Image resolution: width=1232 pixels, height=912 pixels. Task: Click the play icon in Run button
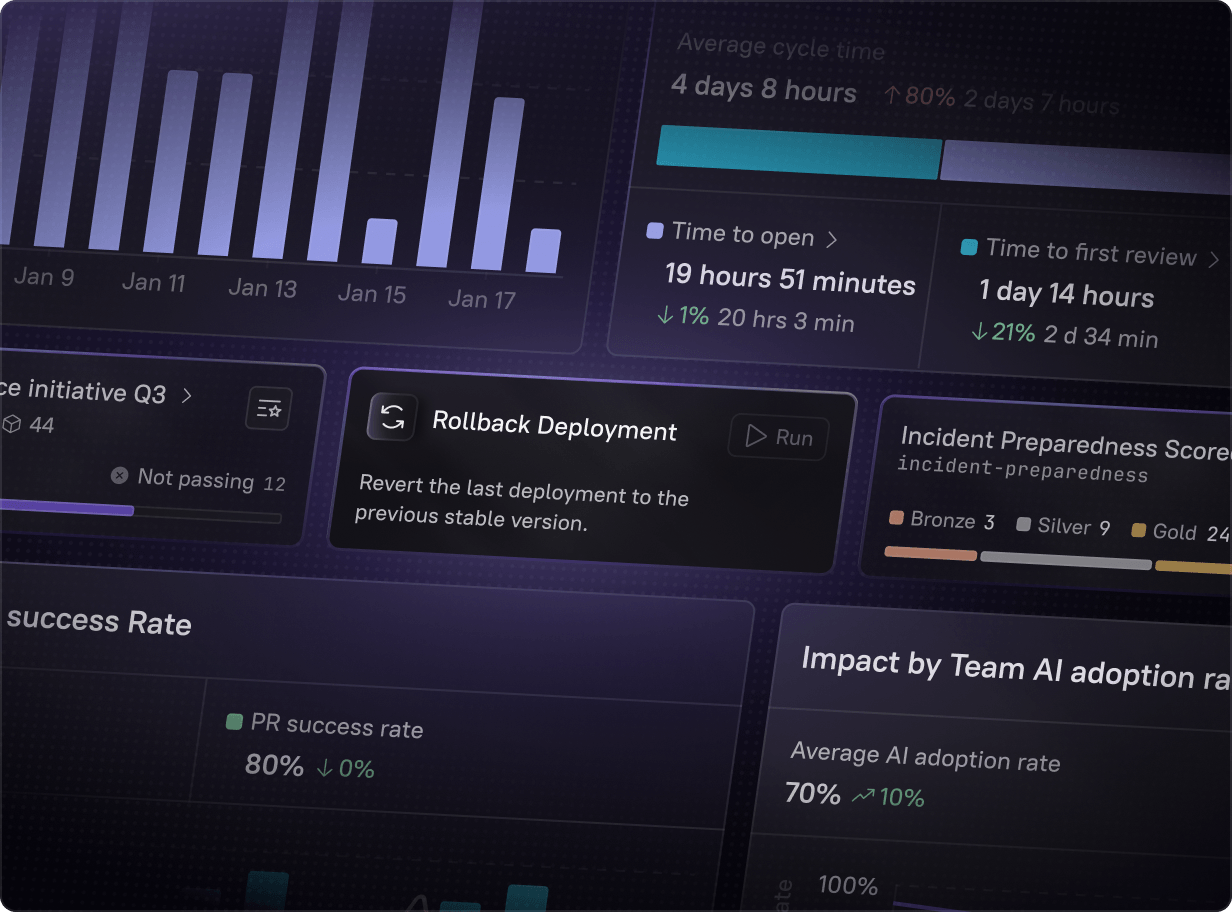click(754, 435)
